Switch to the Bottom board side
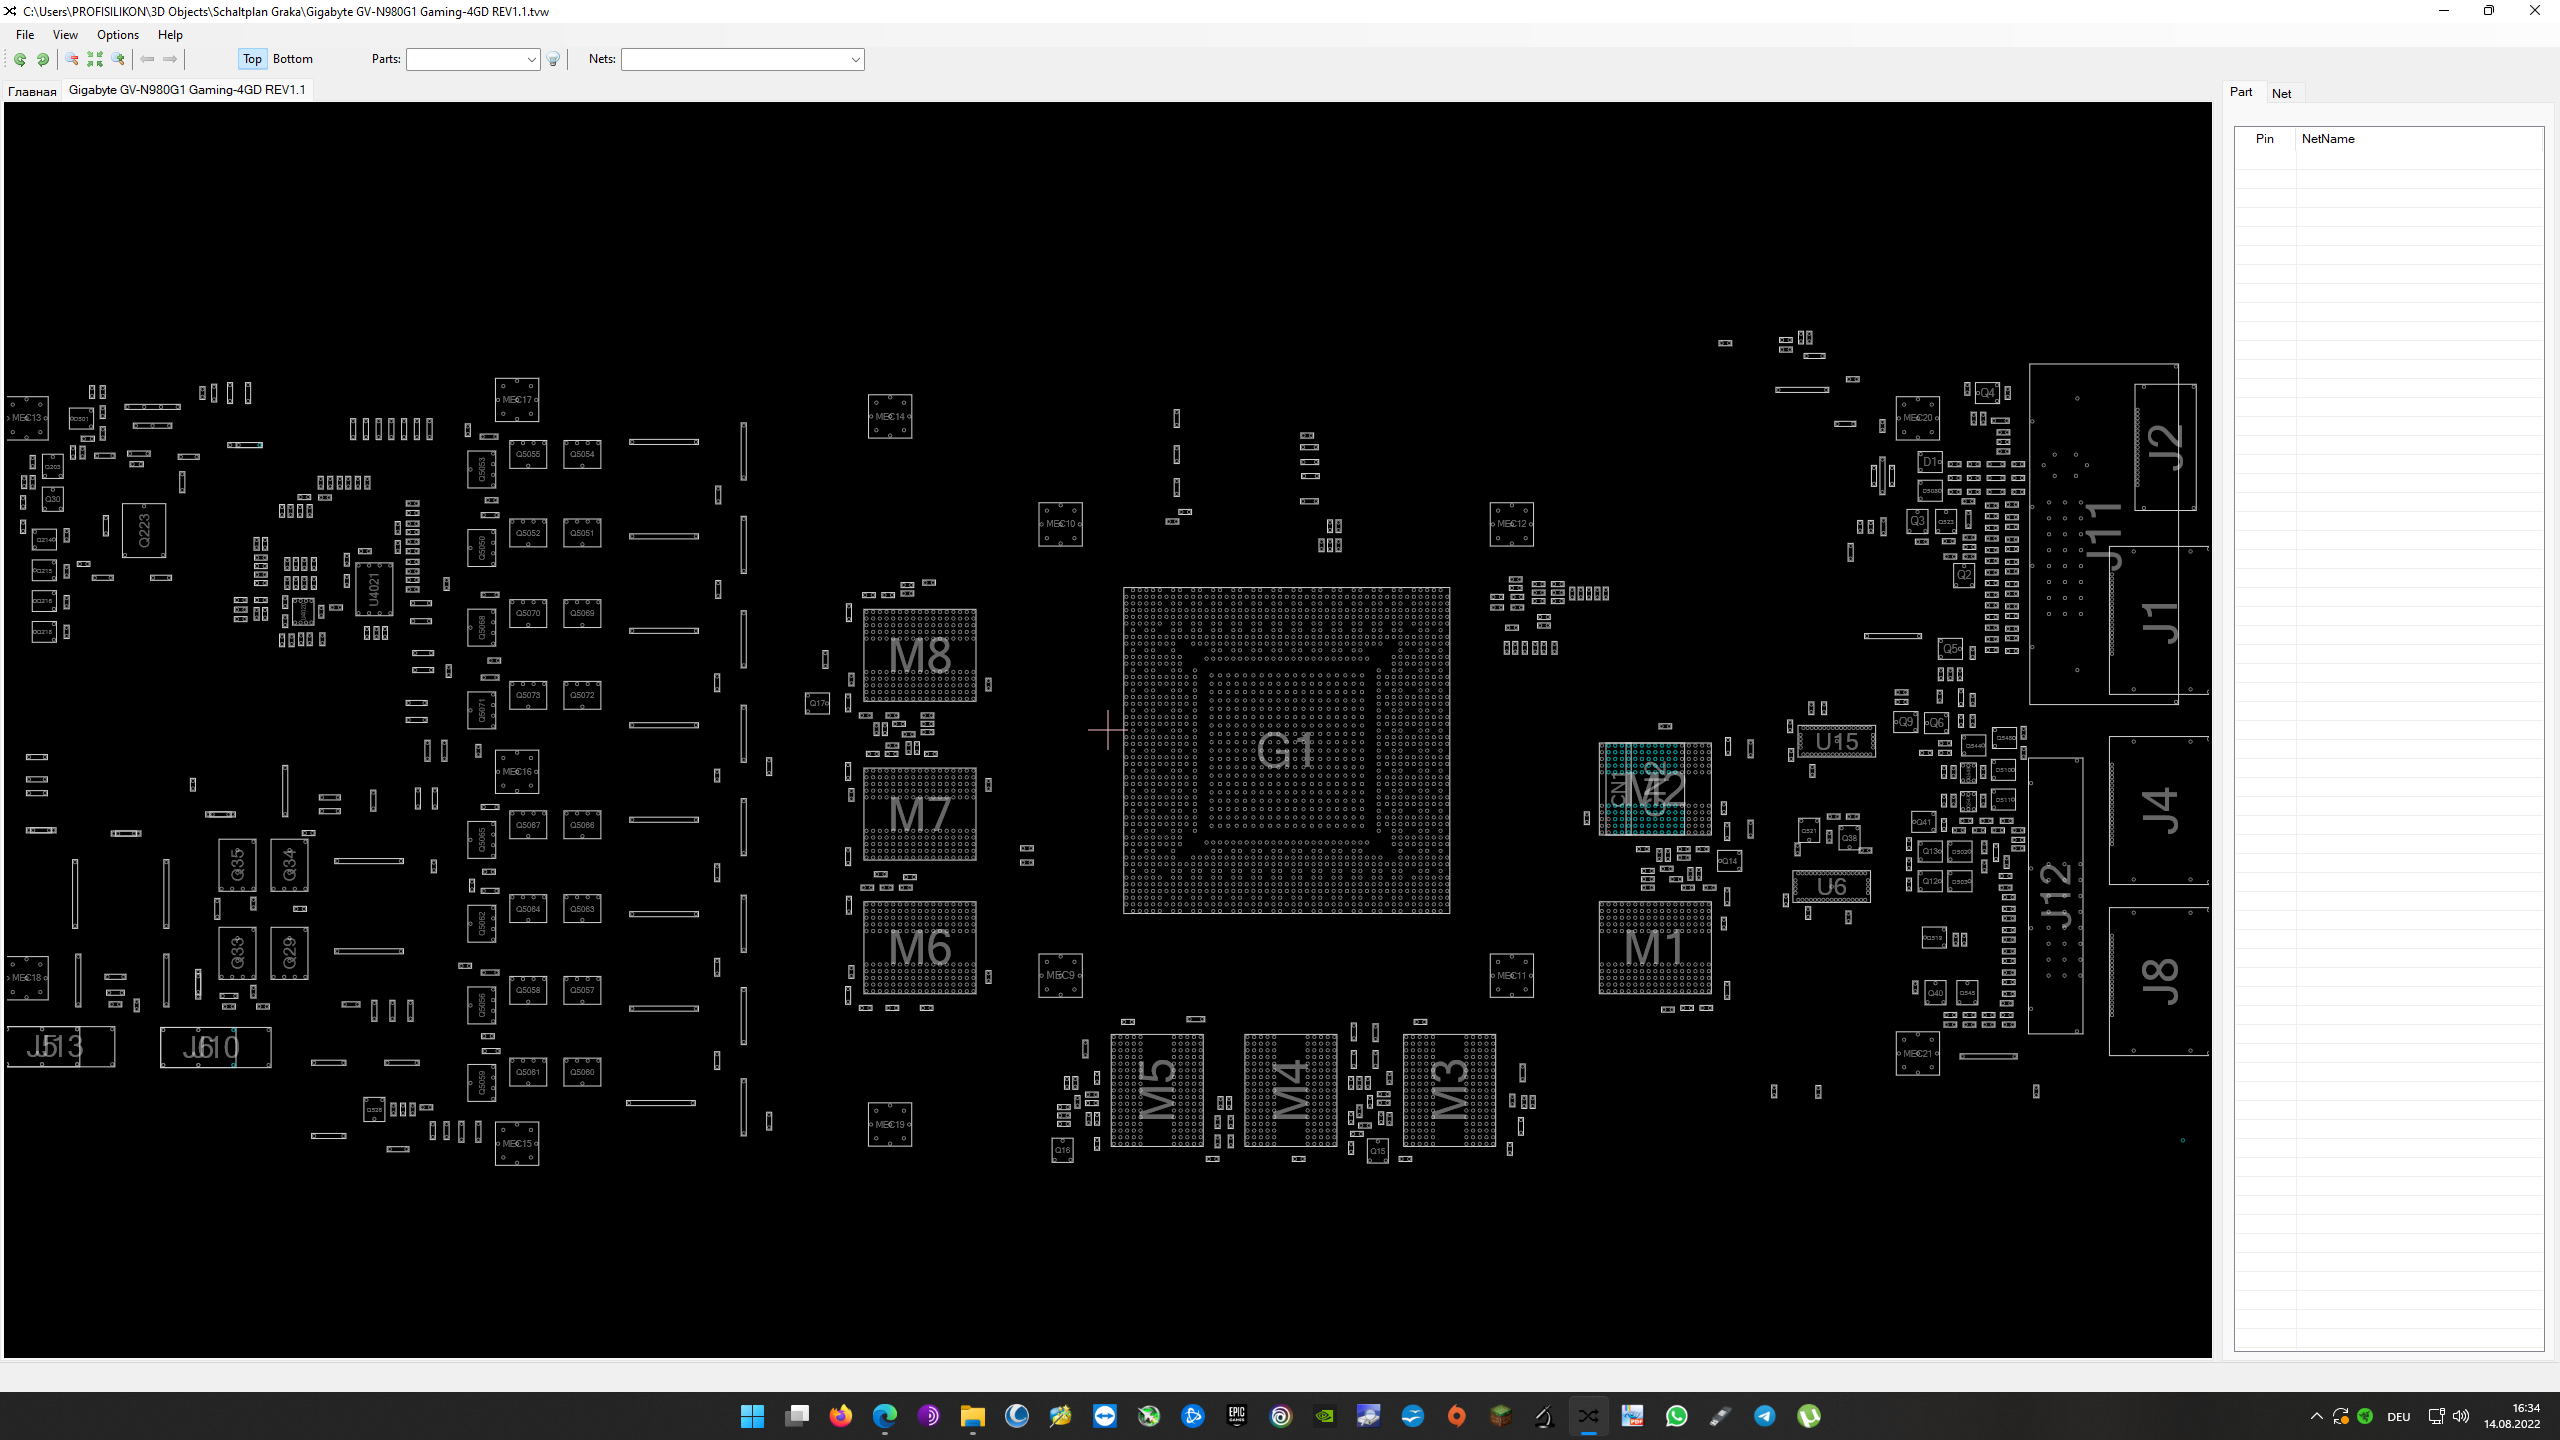Viewport: 2560px width, 1440px height. (x=293, y=59)
